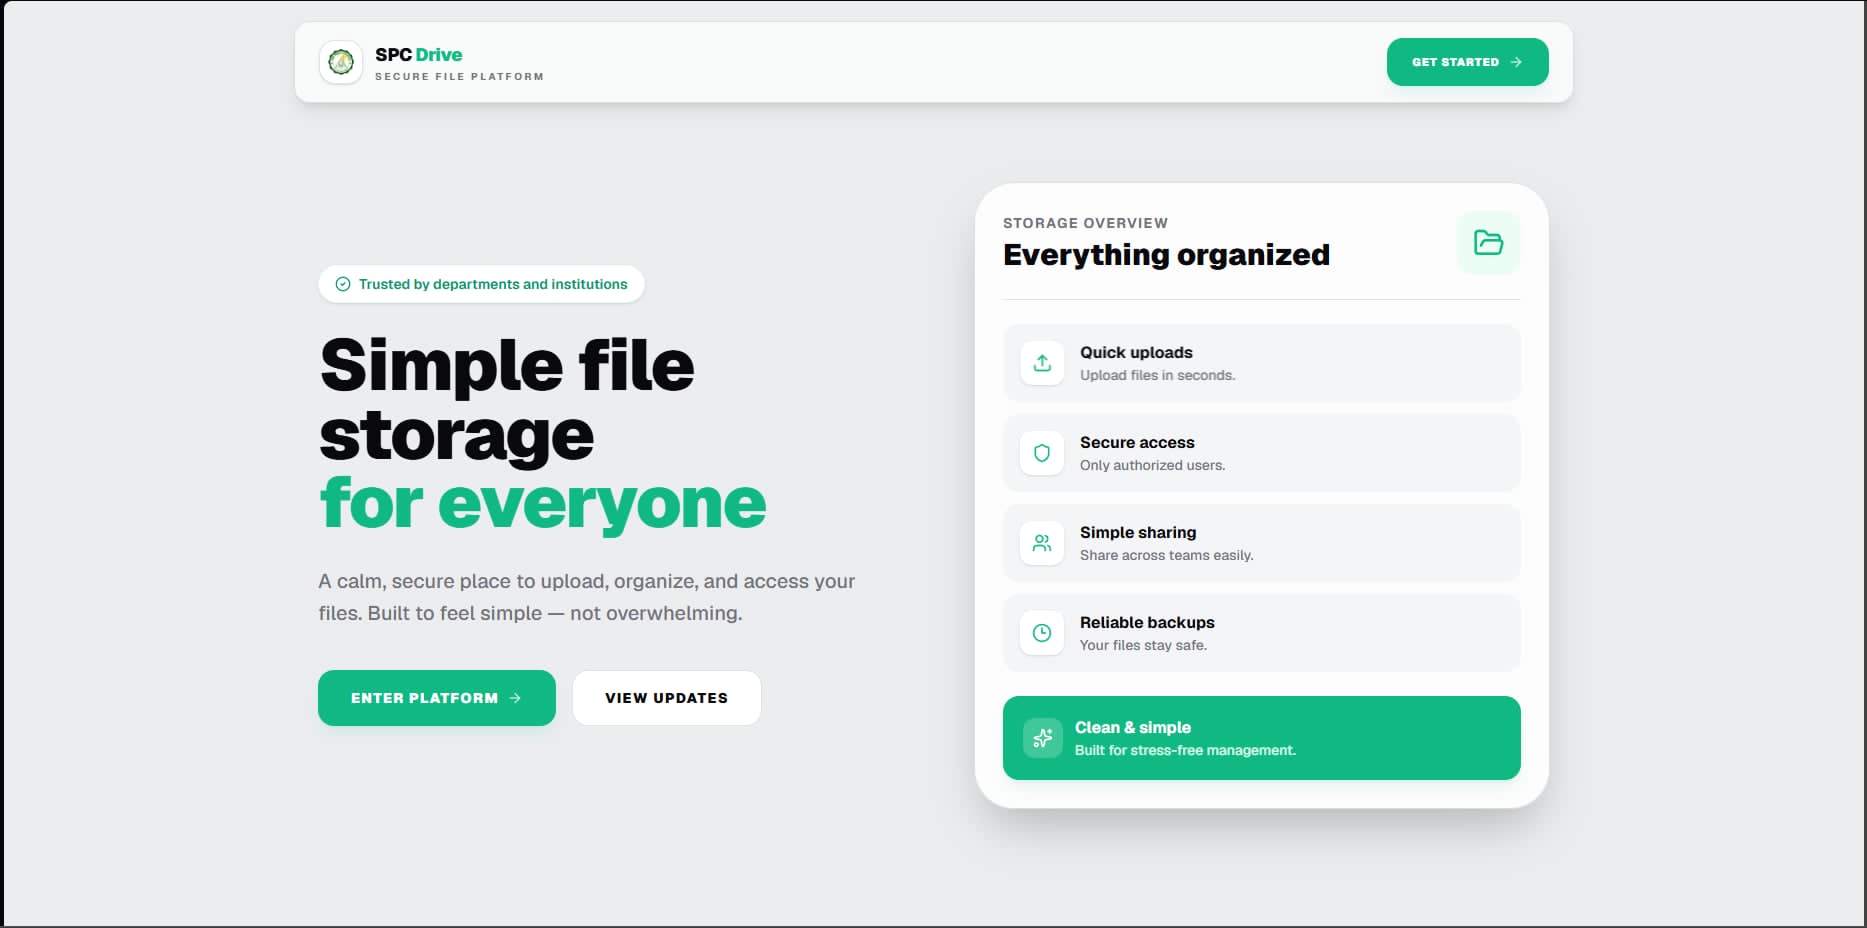Click the sparkle icon in Clean & simple banner
1867x928 pixels.
click(x=1043, y=738)
